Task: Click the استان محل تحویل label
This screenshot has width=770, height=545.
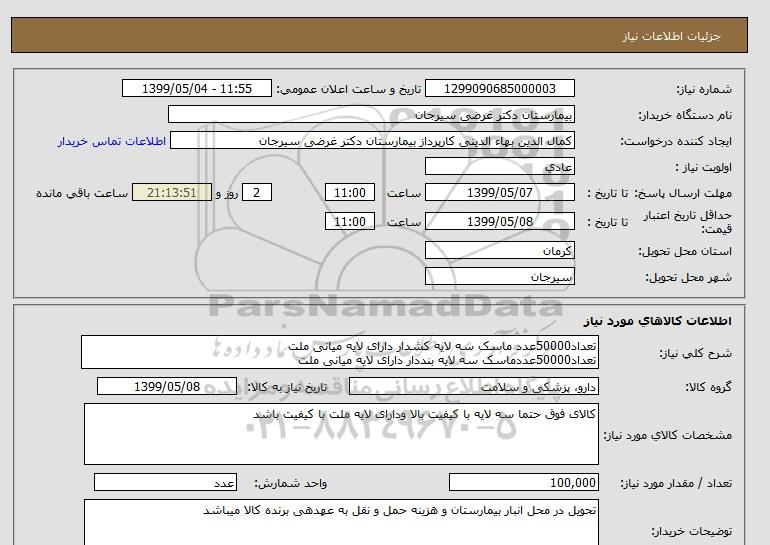Action: pyautogui.click(x=685, y=251)
